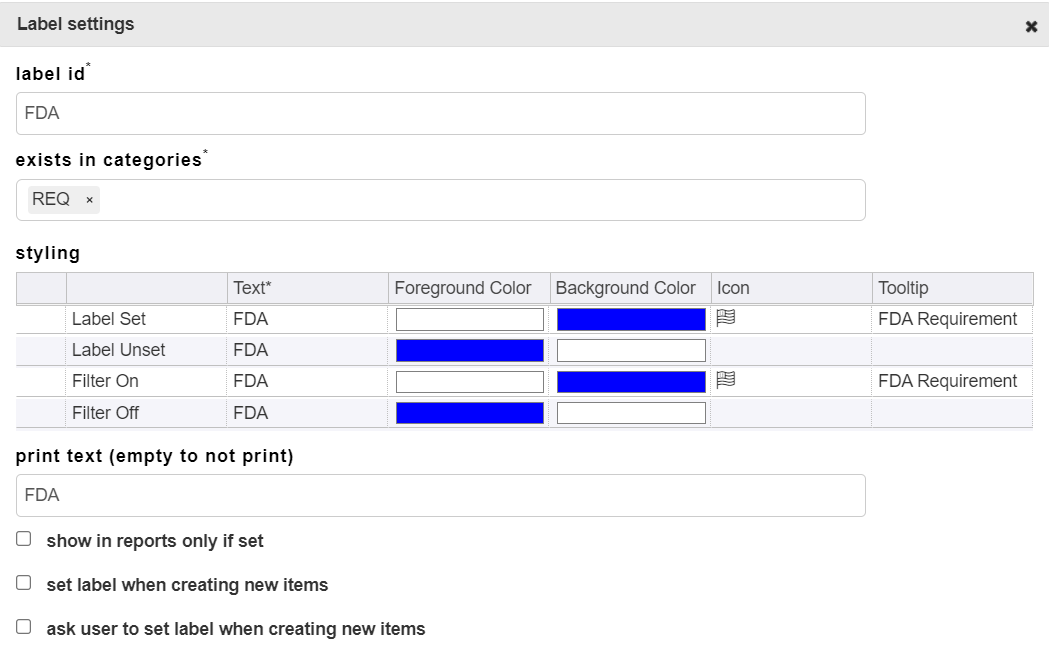Click the Background Color column header
The height and width of the screenshot is (657, 1049).
pos(630,288)
